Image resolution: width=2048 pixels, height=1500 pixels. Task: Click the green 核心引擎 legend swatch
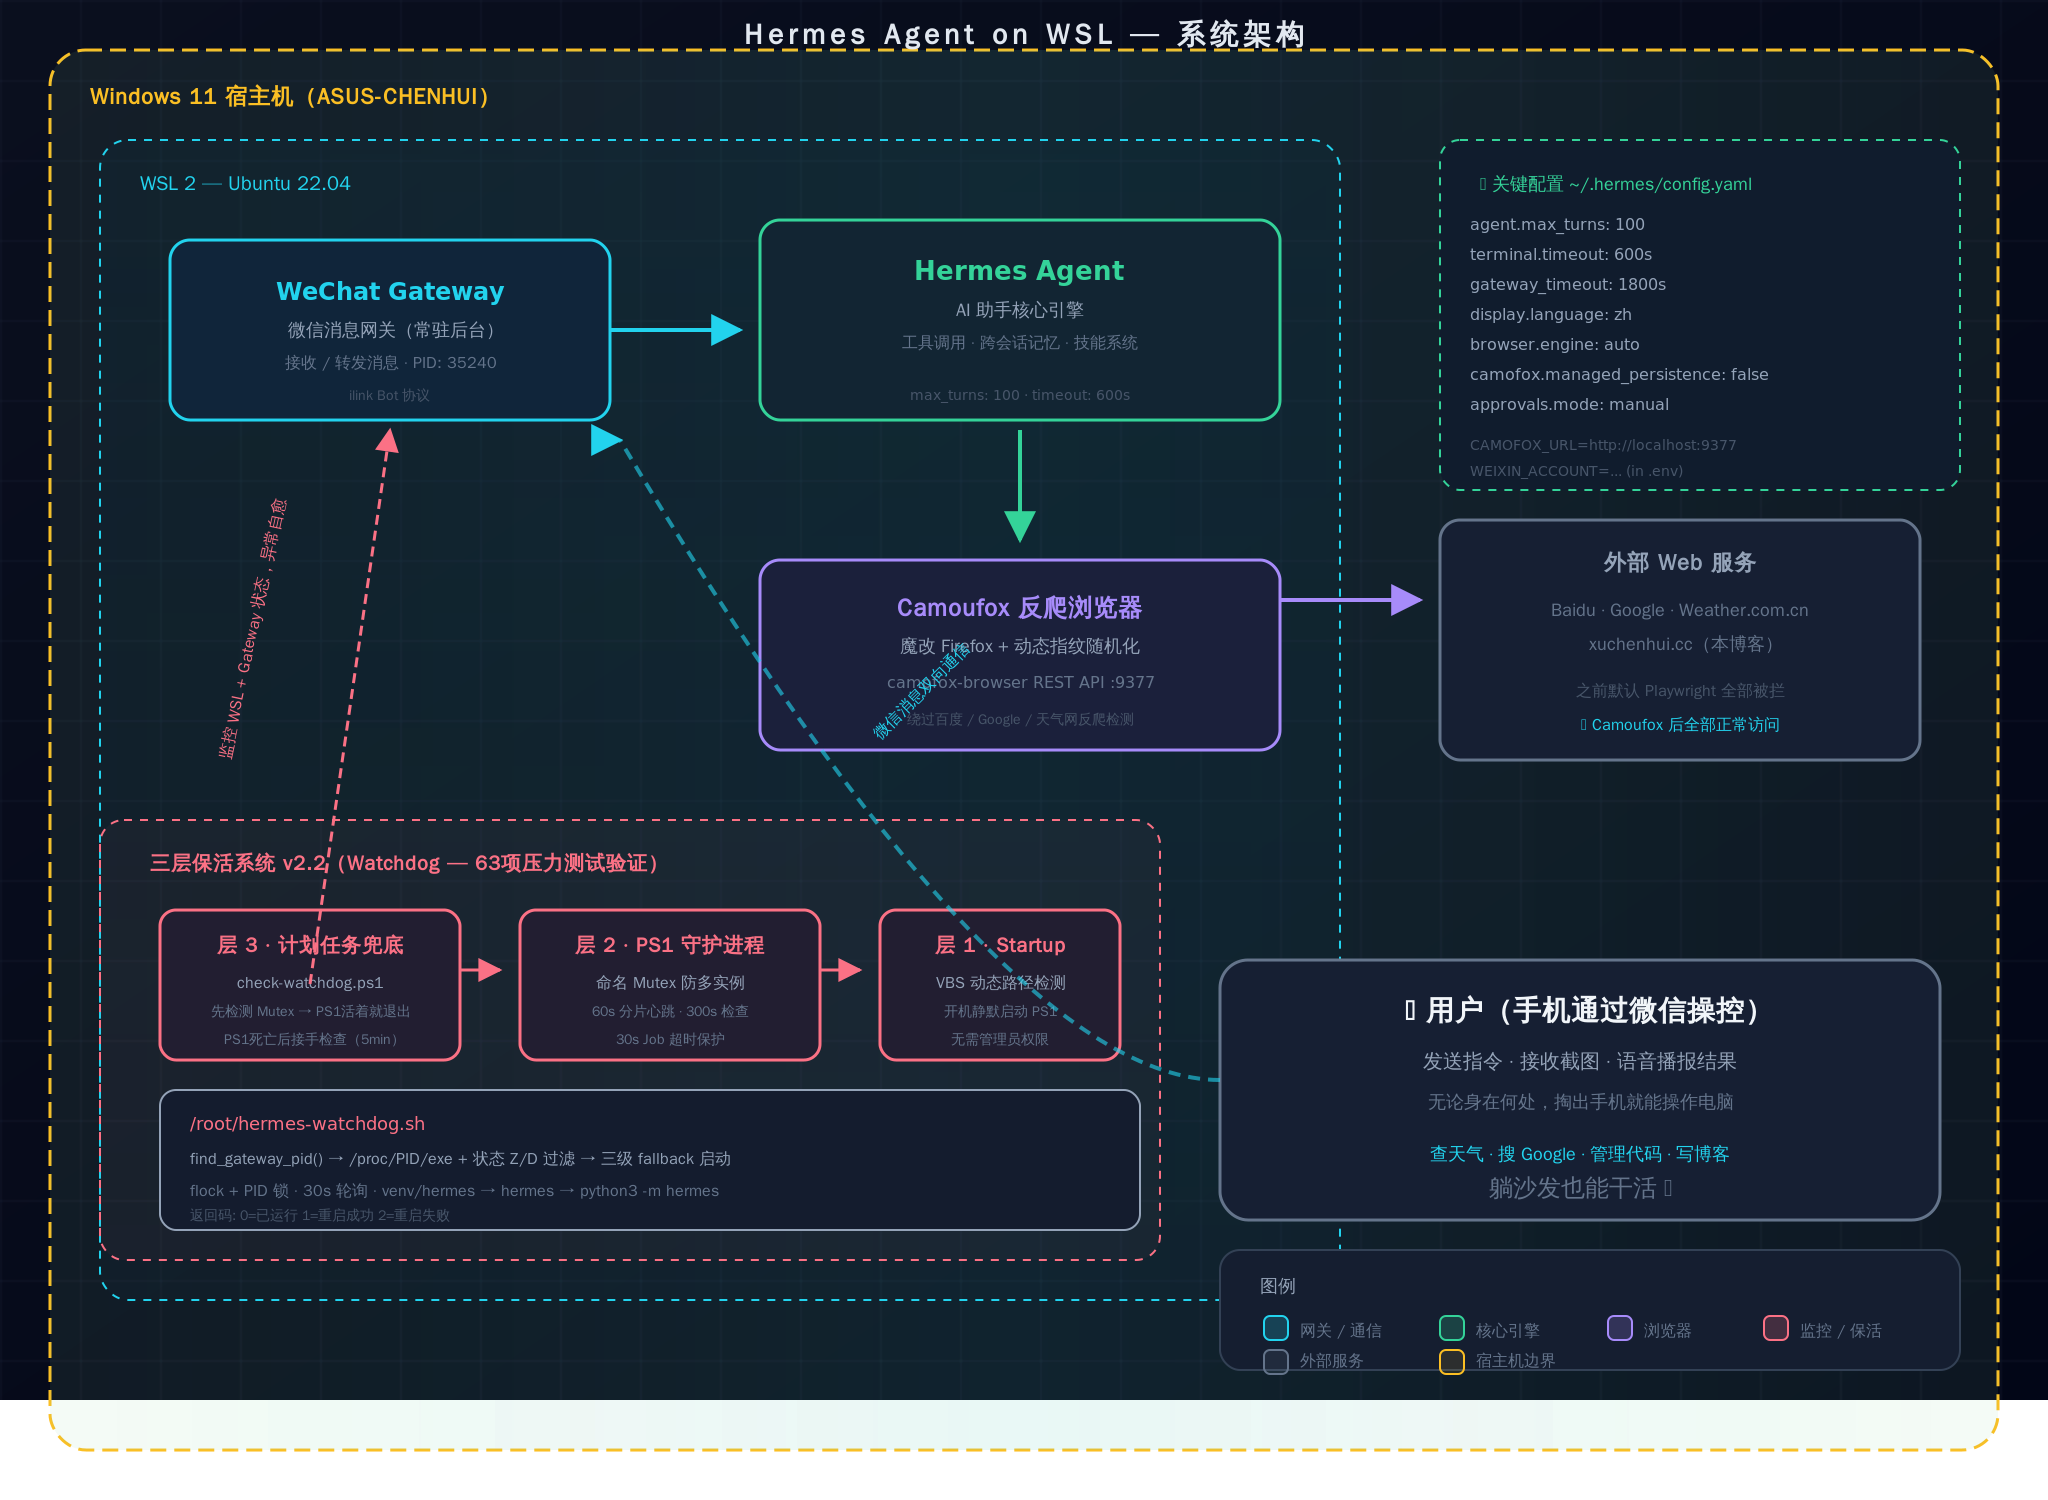click(x=1452, y=1328)
